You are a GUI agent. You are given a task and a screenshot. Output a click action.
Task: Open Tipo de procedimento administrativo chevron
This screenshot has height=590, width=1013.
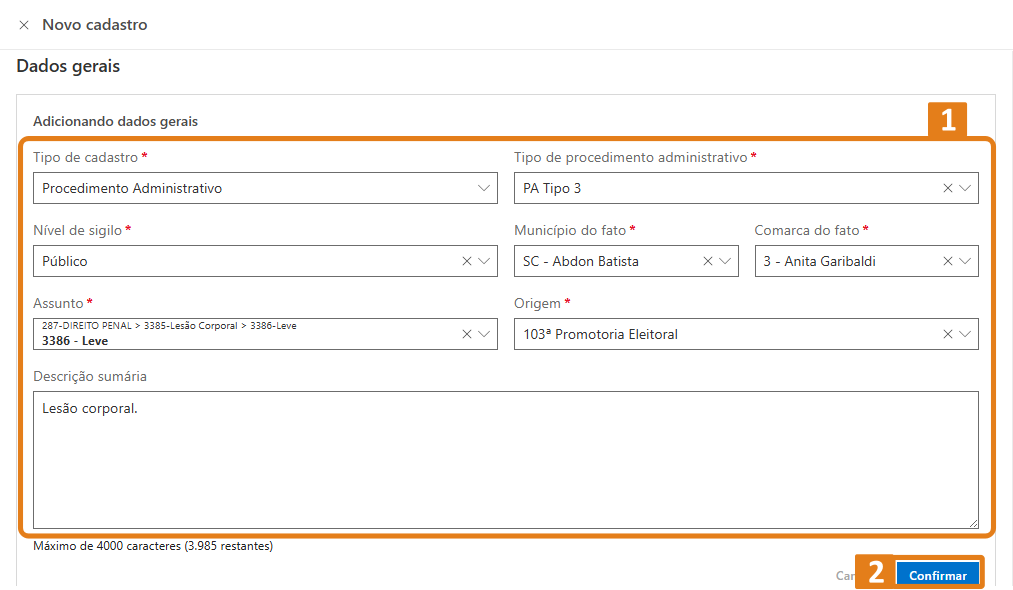pyautogui.click(x=965, y=188)
